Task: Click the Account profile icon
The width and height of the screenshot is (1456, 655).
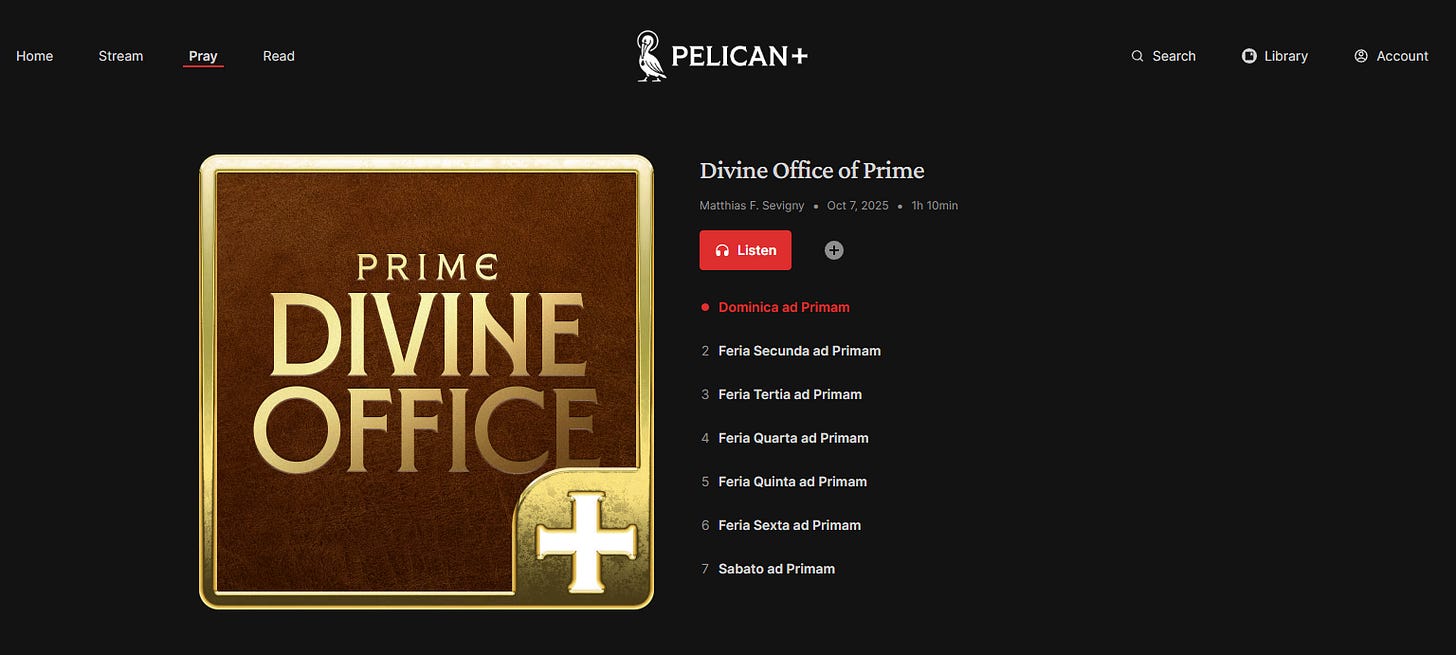Action: click(x=1361, y=56)
